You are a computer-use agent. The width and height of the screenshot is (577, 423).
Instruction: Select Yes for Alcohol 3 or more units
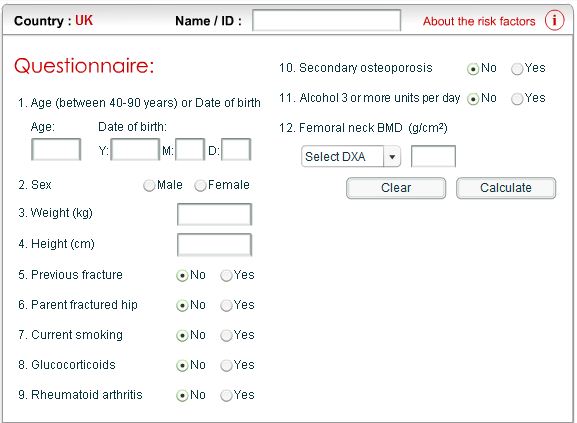517,99
